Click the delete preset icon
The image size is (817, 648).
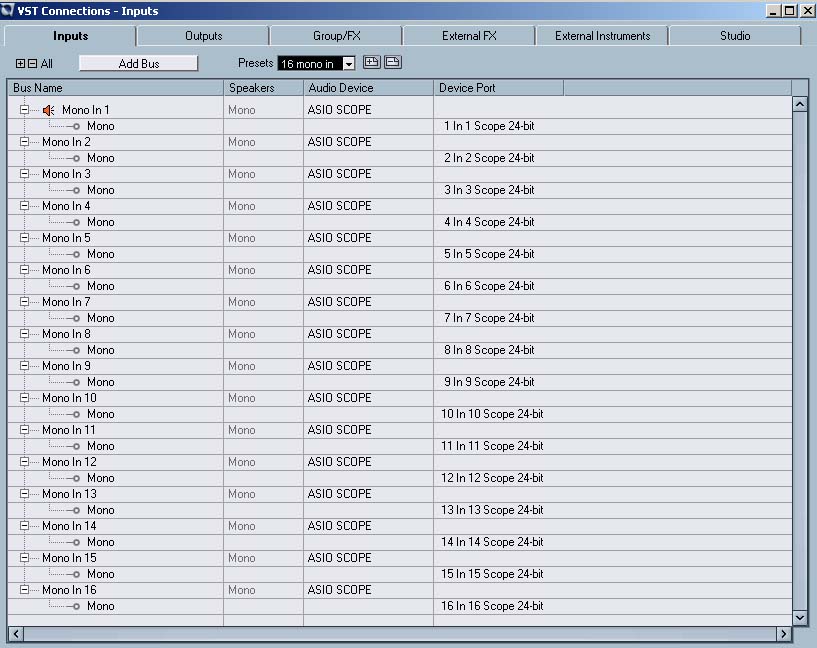pyautogui.click(x=392, y=63)
